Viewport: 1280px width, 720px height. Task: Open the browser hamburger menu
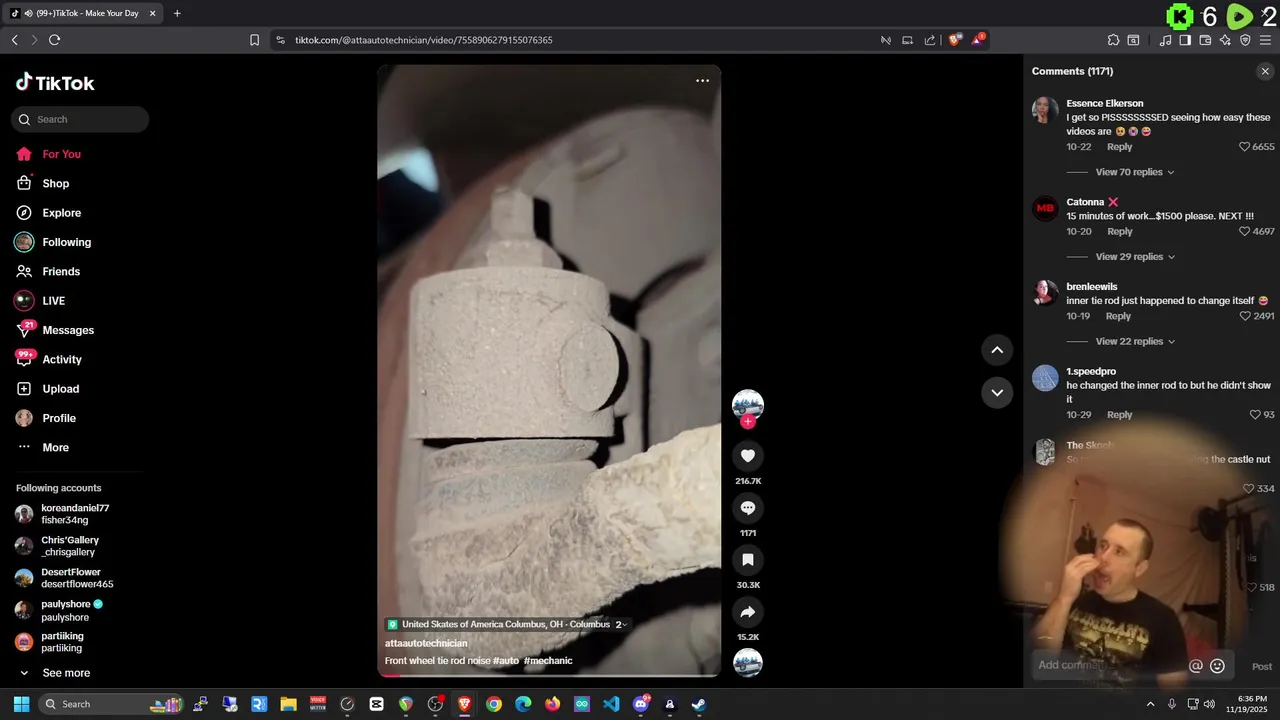point(1265,40)
